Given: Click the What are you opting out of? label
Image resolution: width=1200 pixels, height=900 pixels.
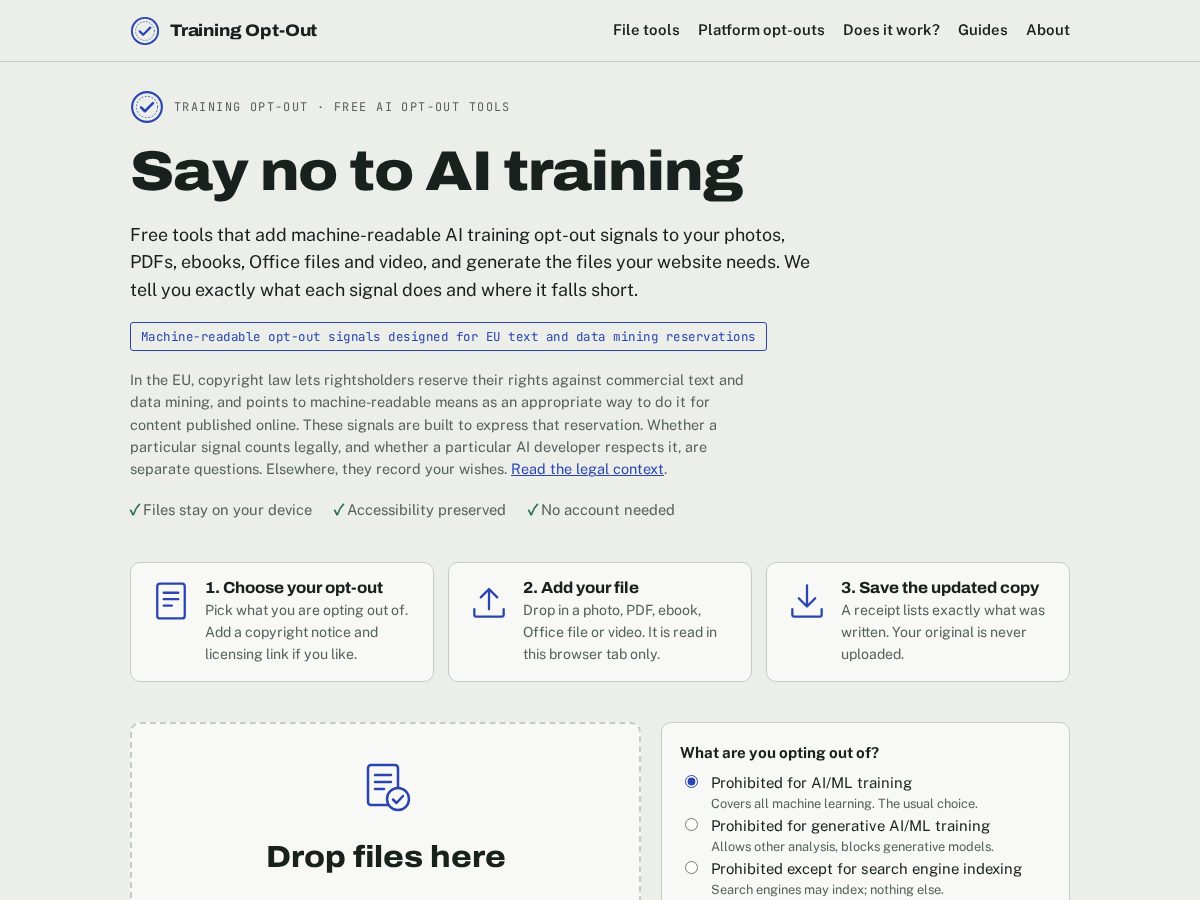Looking at the screenshot, I should tap(779, 753).
